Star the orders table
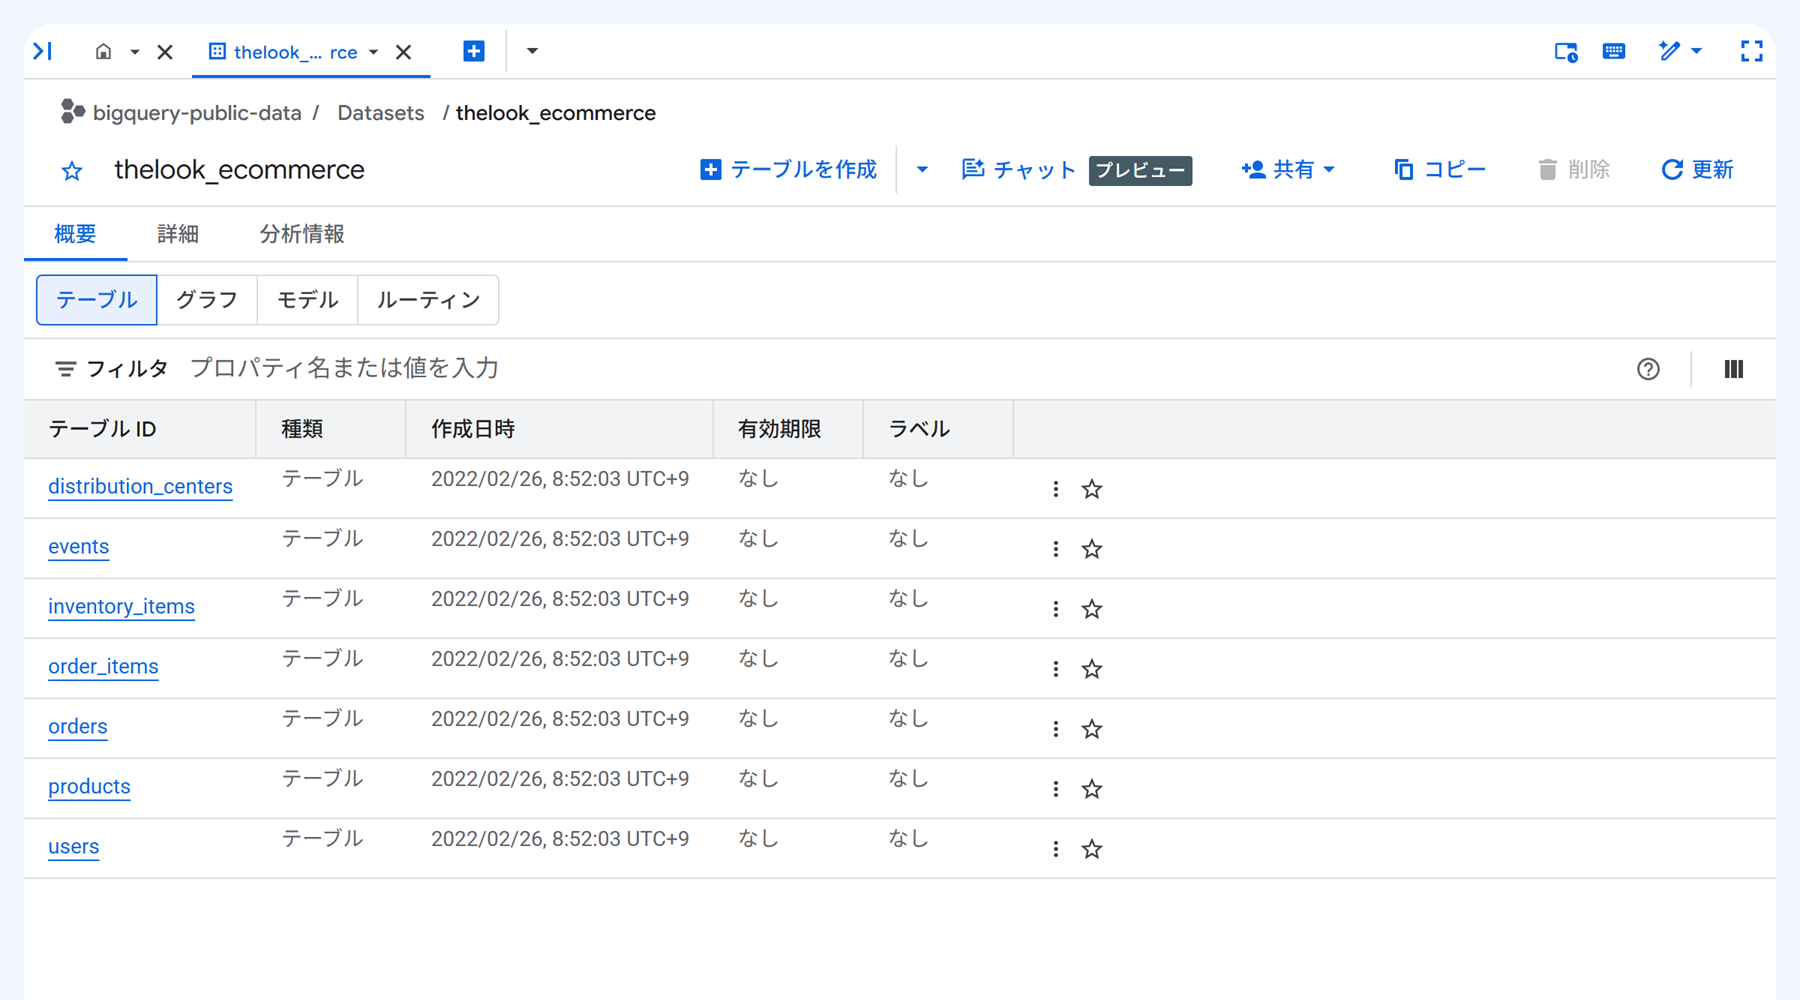The height and width of the screenshot is (1000, 1800). point(1092,729)
